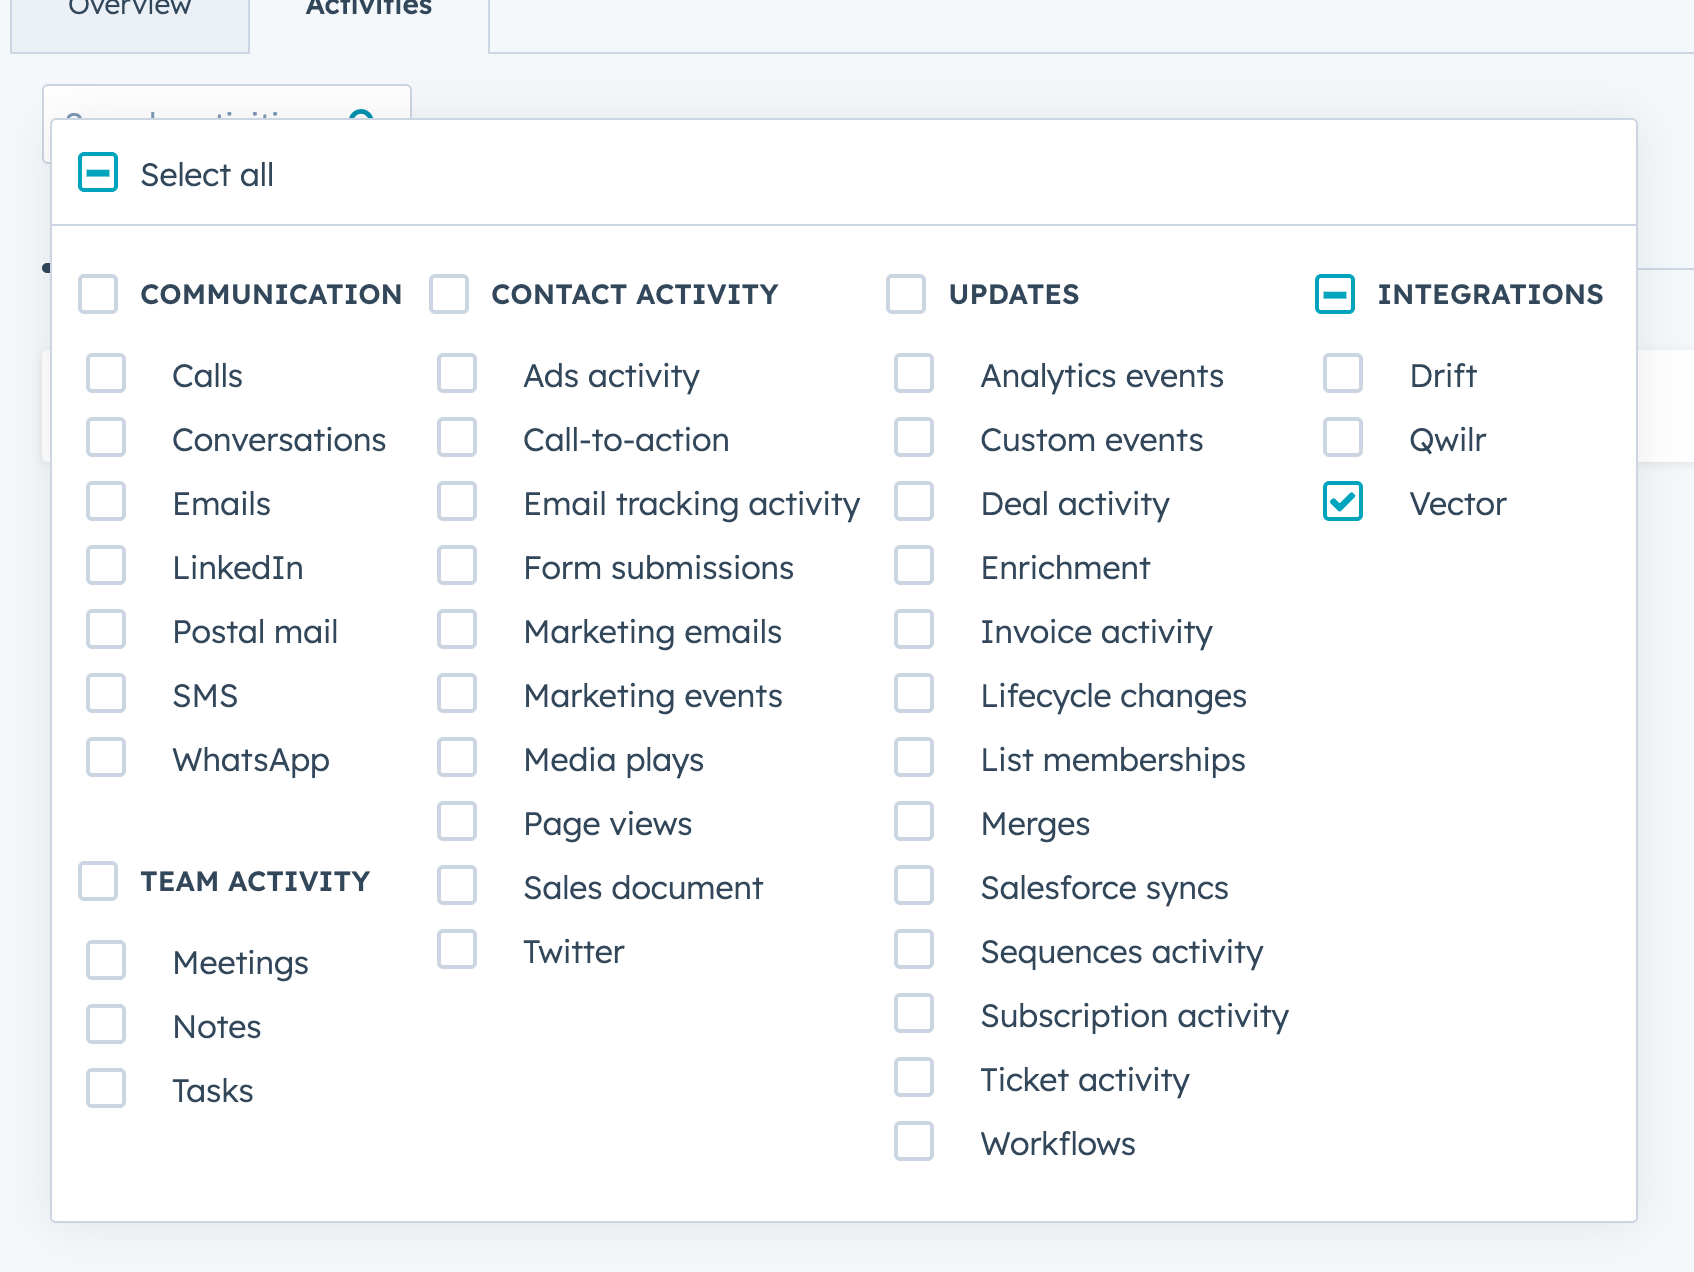Select the WhatsApp checkbox
Screen dimensions: 1694x1272
tap(106, 758)
